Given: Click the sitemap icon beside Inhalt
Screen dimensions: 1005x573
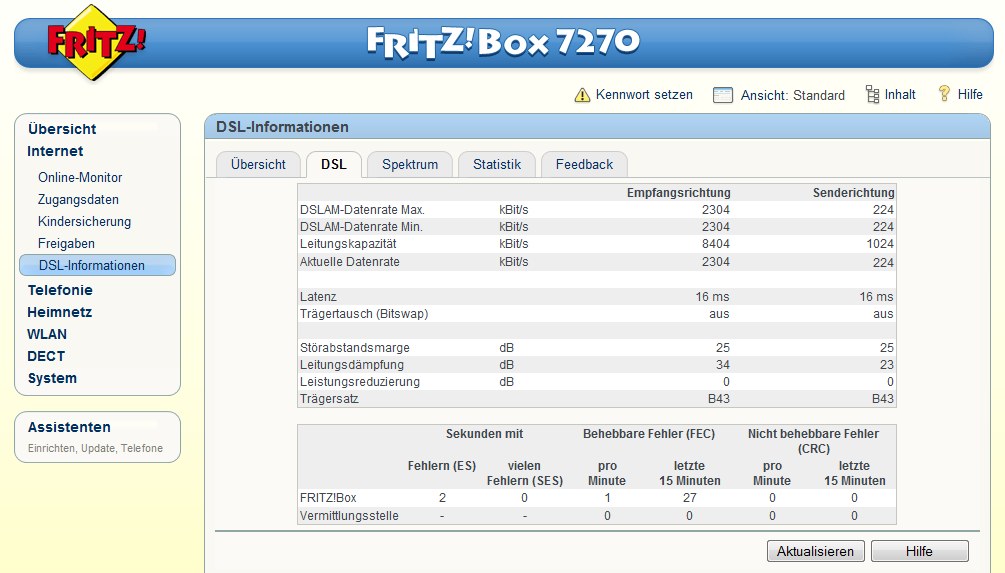Looking at the screenshot, I should click(x=872, y=94).
